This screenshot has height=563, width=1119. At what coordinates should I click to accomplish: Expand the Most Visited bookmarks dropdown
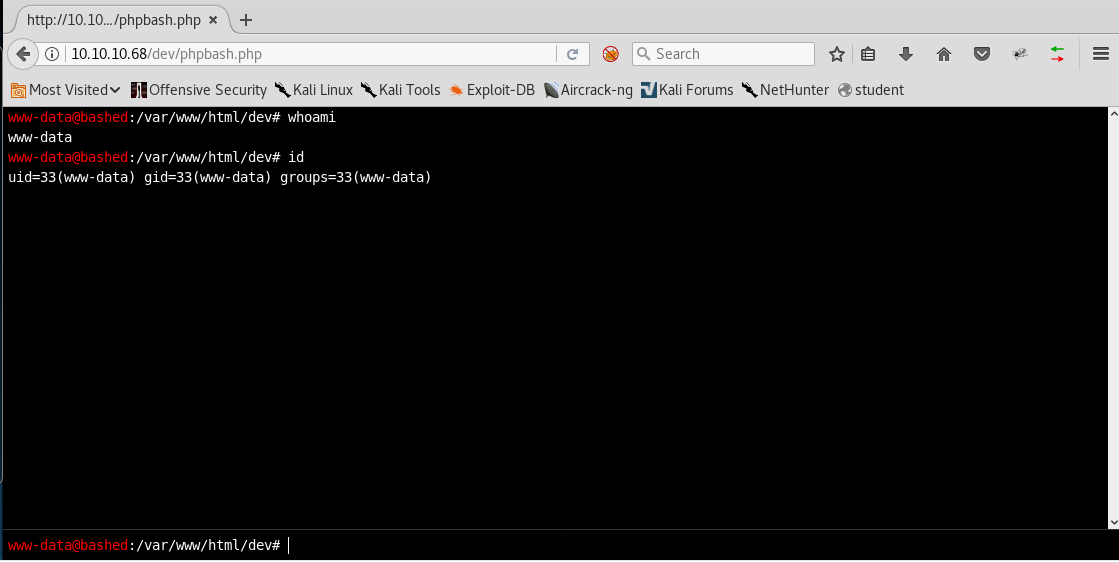click(66, 90)
